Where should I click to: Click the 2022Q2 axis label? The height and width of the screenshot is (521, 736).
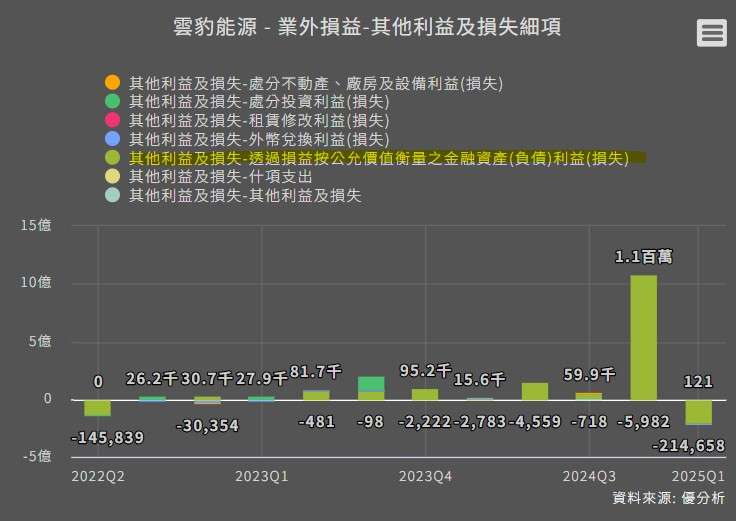click(x=98, y=476)
